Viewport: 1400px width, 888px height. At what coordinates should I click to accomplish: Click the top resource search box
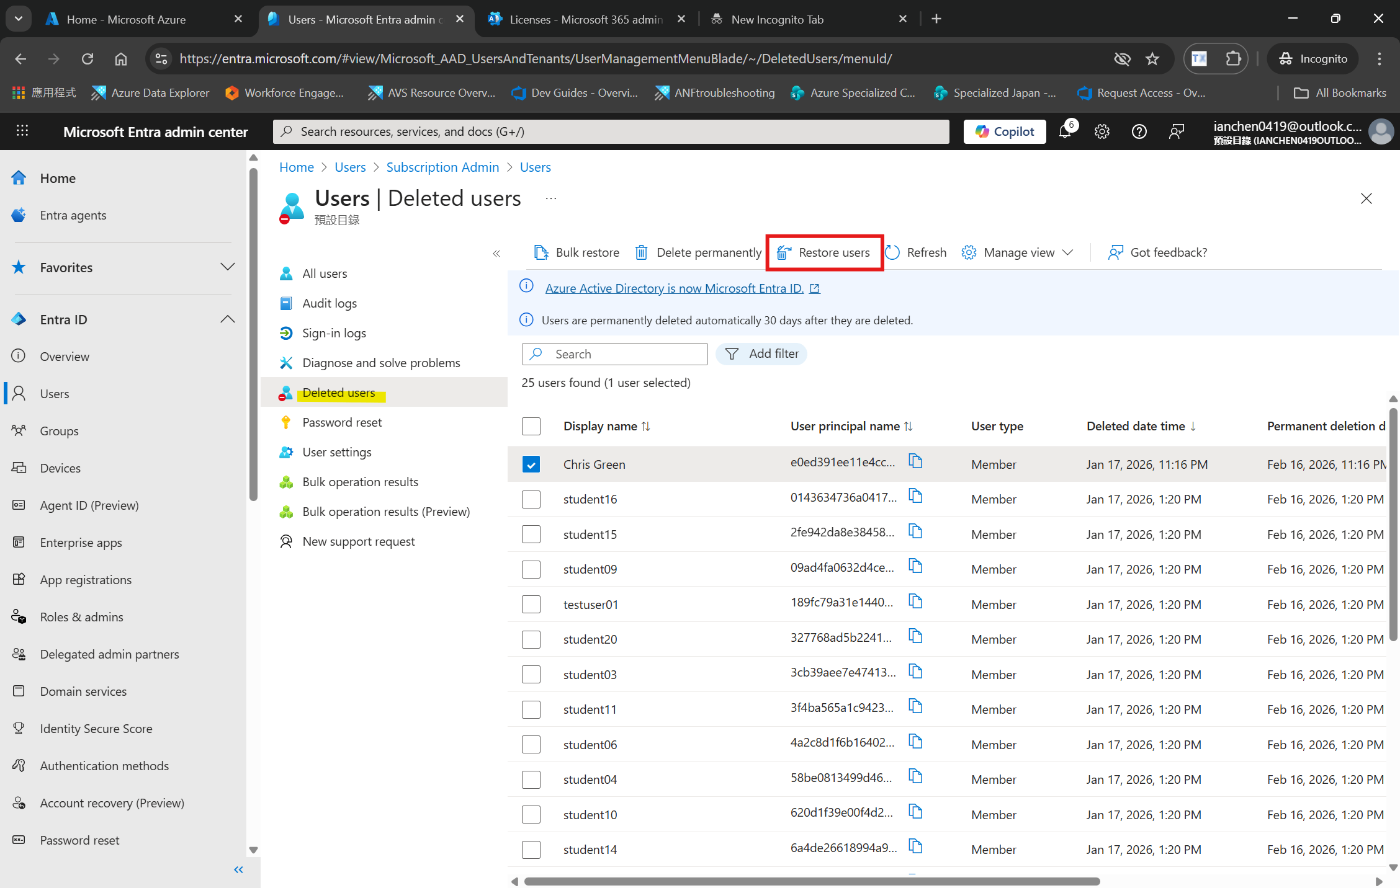click(x=611, y=131)
